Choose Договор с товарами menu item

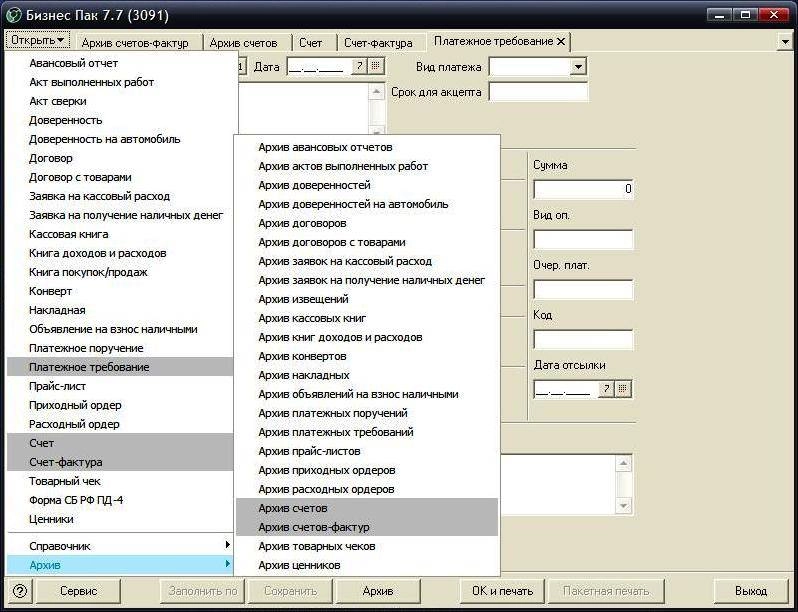pyautogui.click(x=120, y=177)
